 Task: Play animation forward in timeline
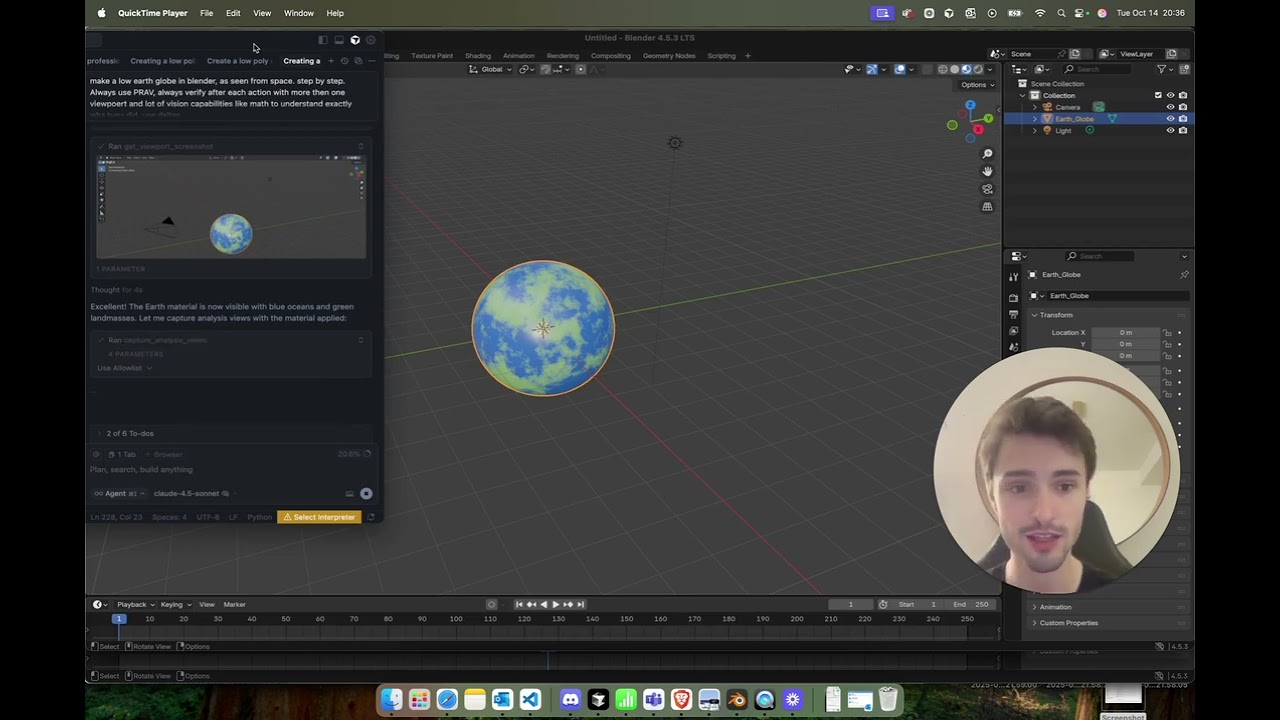pyautogui.click(x=556, y=604)
